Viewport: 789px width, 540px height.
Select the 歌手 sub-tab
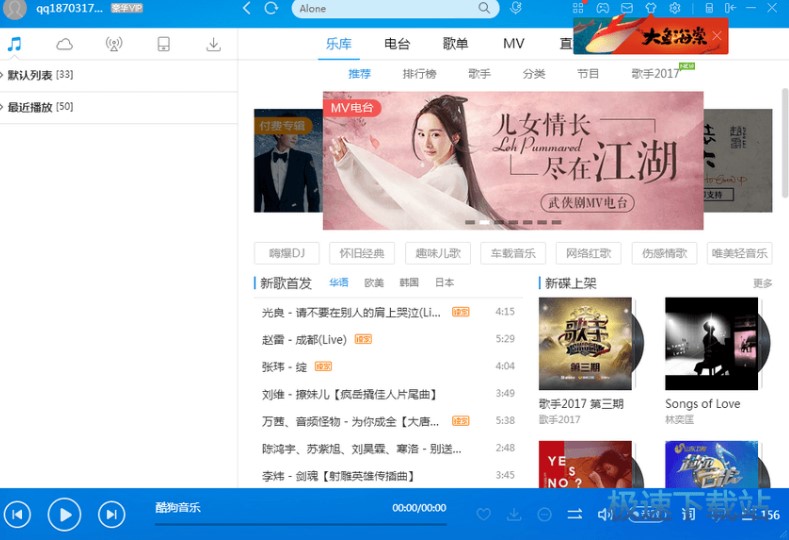[479, 74]
